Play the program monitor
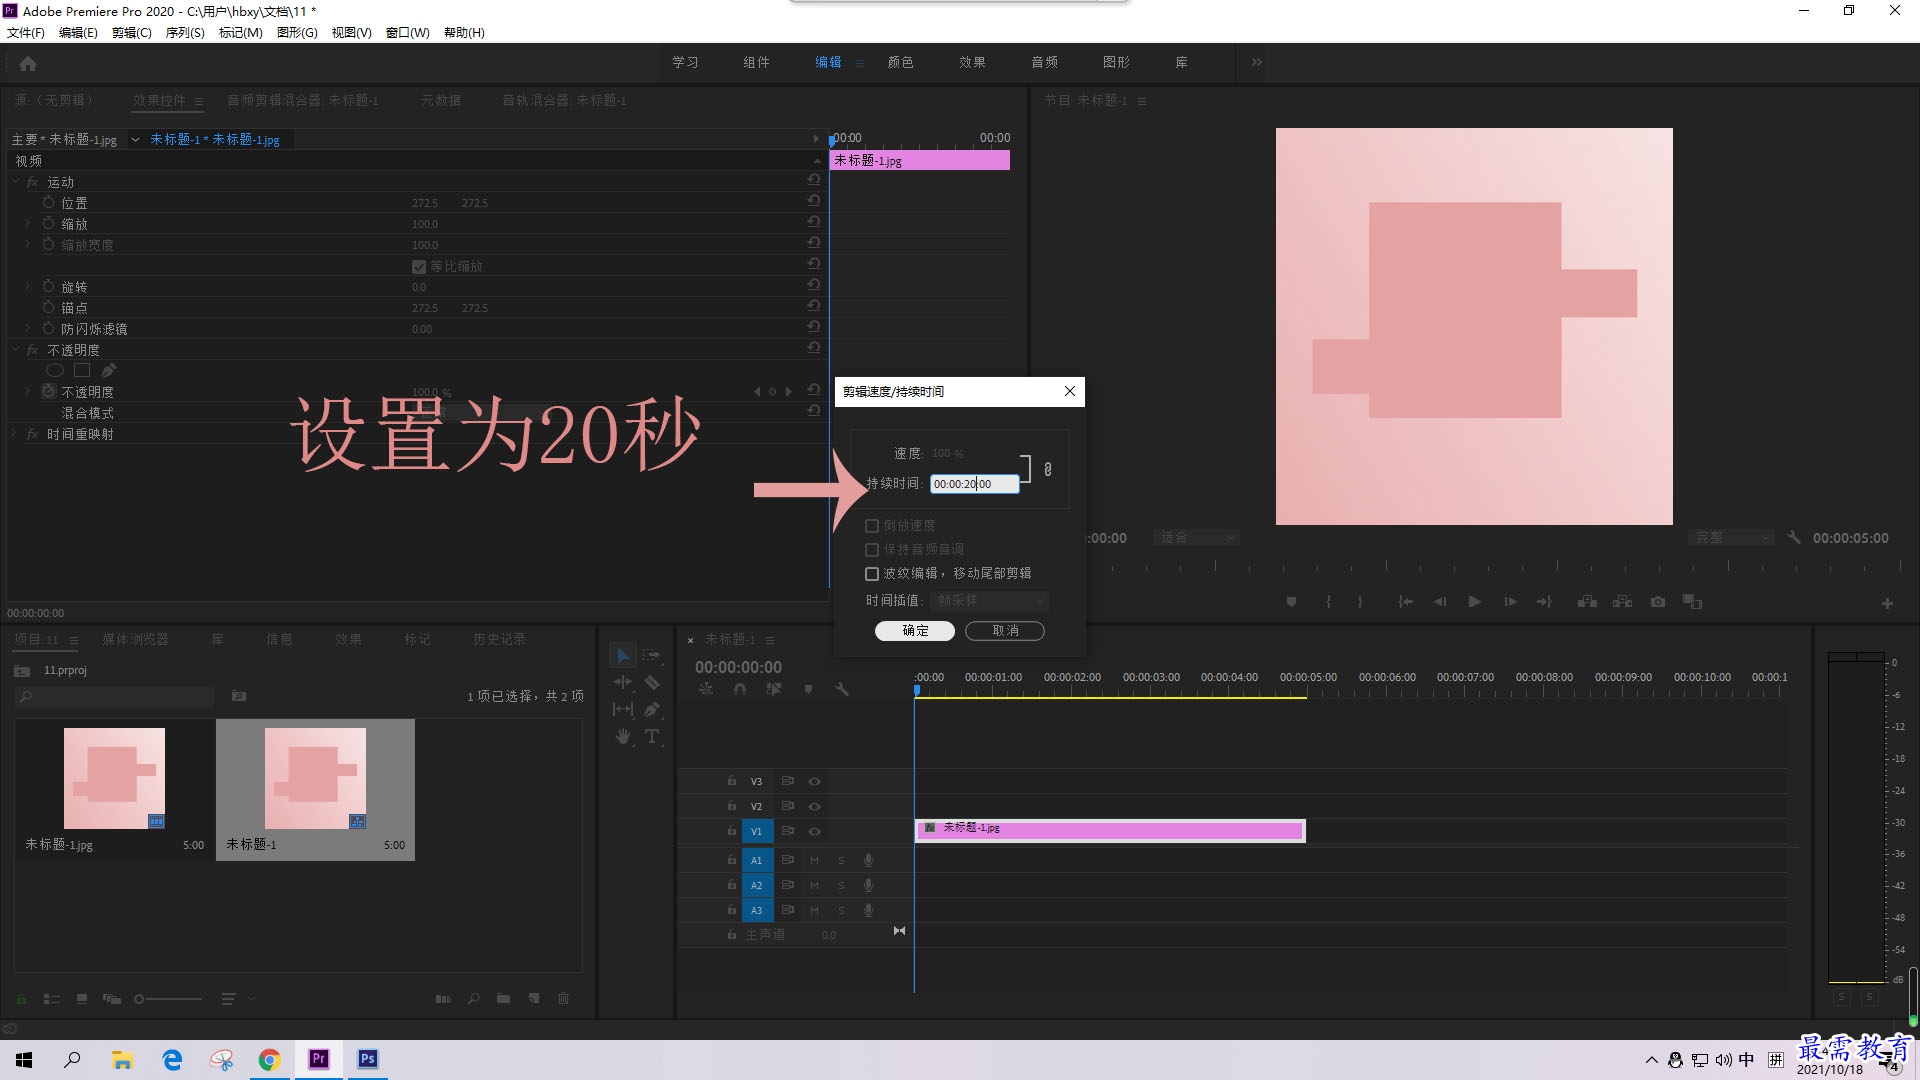This screenshot has width=1920, height=1080. point(1474,602)
